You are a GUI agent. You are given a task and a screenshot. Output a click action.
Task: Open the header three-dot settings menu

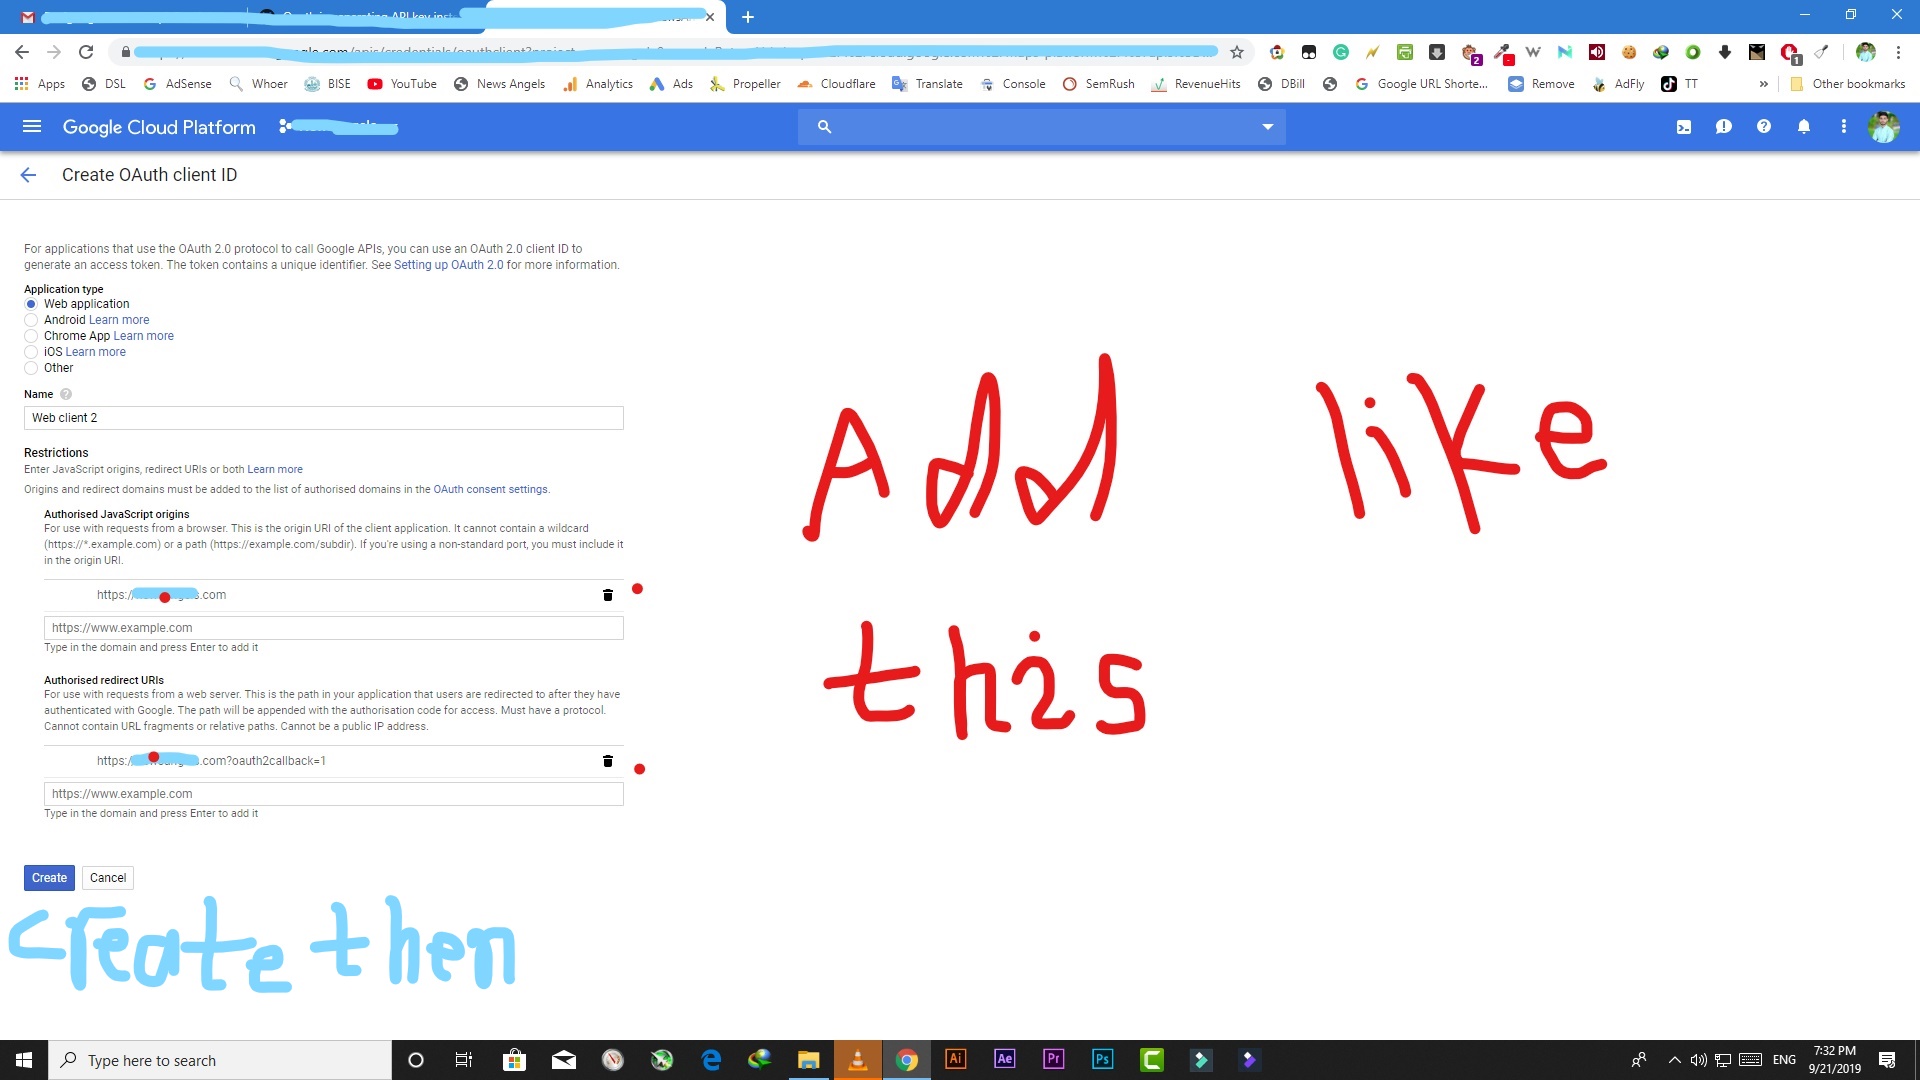pyautogui.click(x=1844, y=127)
